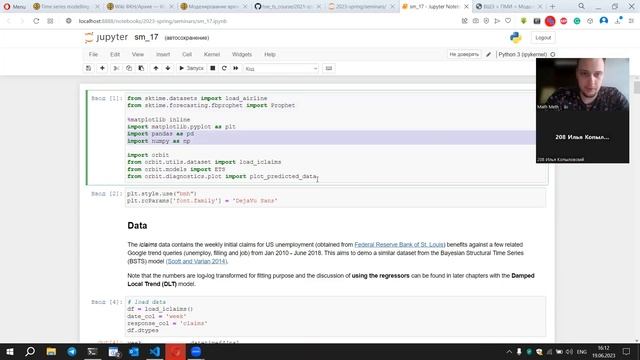
Task: Cut selected cells with the scissors icon
Action: point(116,68)
